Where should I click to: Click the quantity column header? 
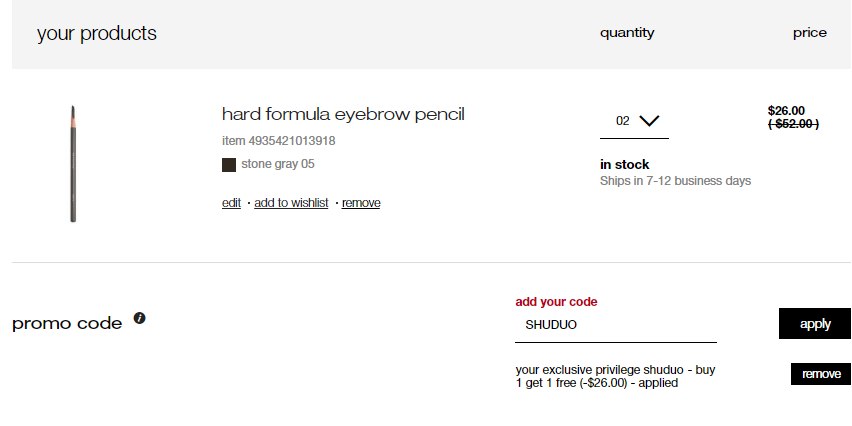tap(627, 33)
